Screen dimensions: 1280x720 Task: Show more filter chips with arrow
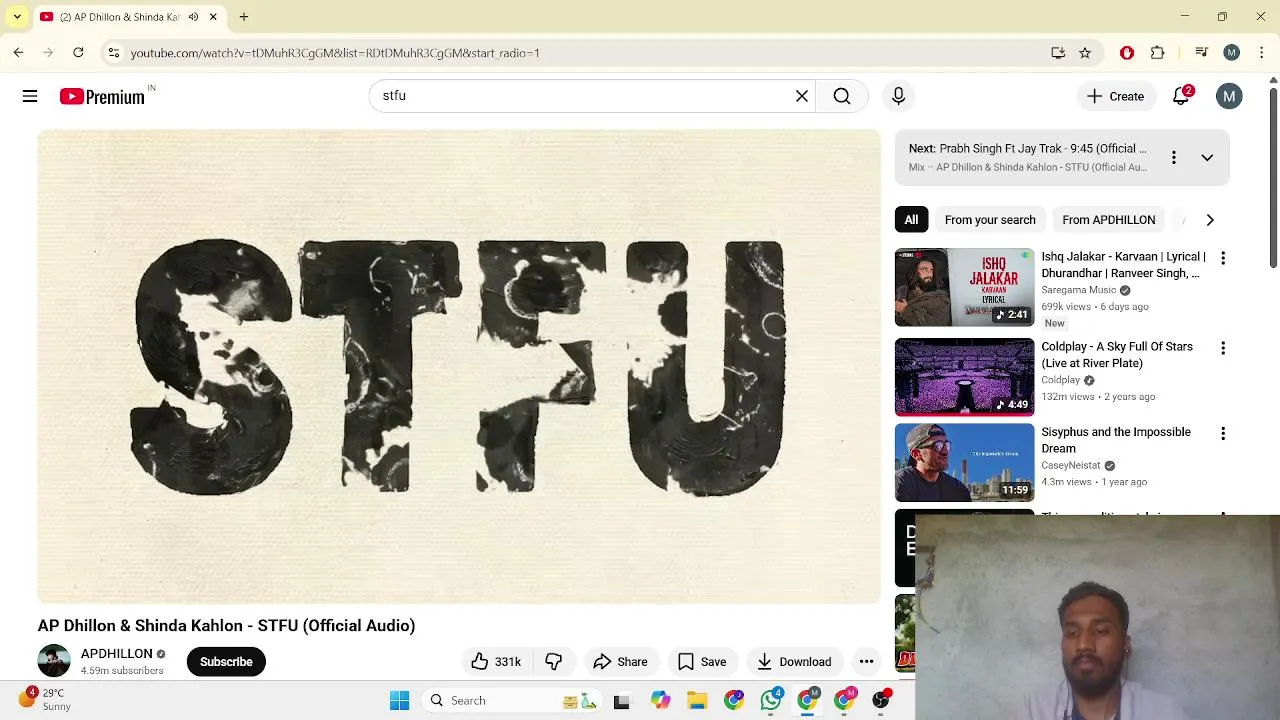pyautogui.click(x=1210, y=220)
